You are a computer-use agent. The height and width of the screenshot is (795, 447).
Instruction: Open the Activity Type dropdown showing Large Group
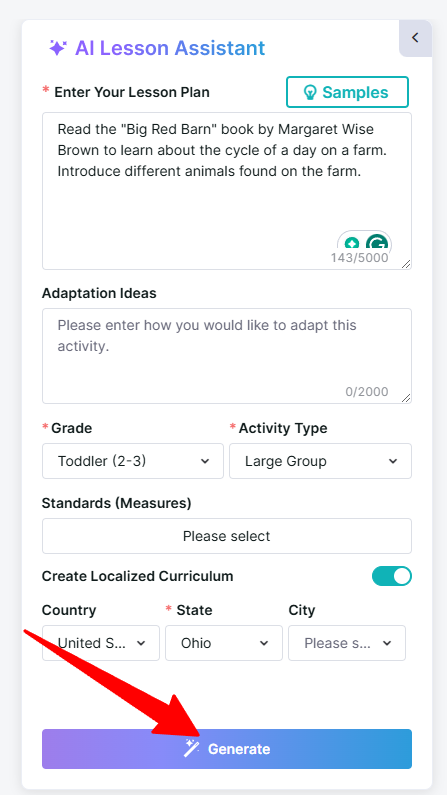click(x=320, y=461)
